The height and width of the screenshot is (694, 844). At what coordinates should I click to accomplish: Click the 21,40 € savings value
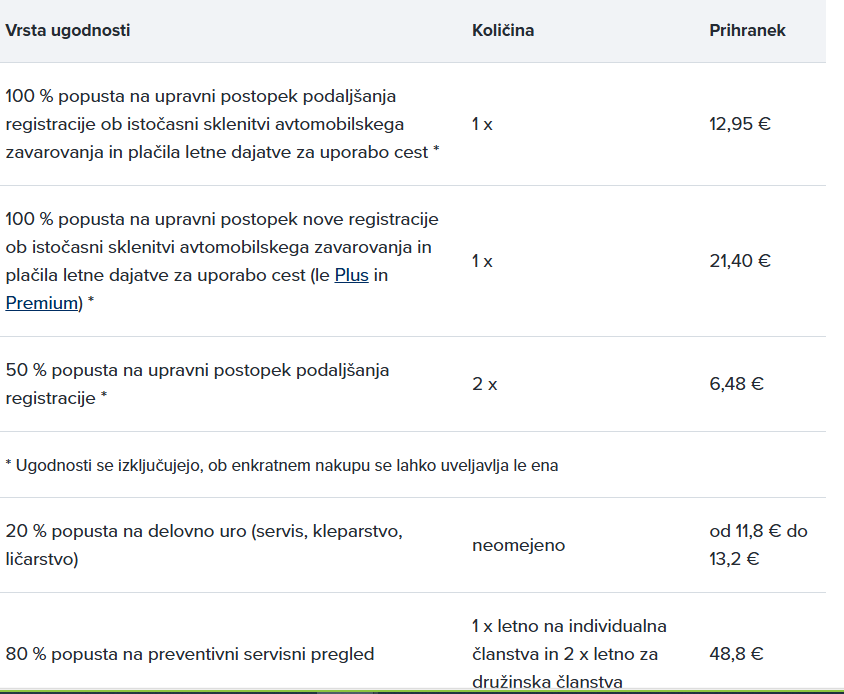(x=740, y=261)
